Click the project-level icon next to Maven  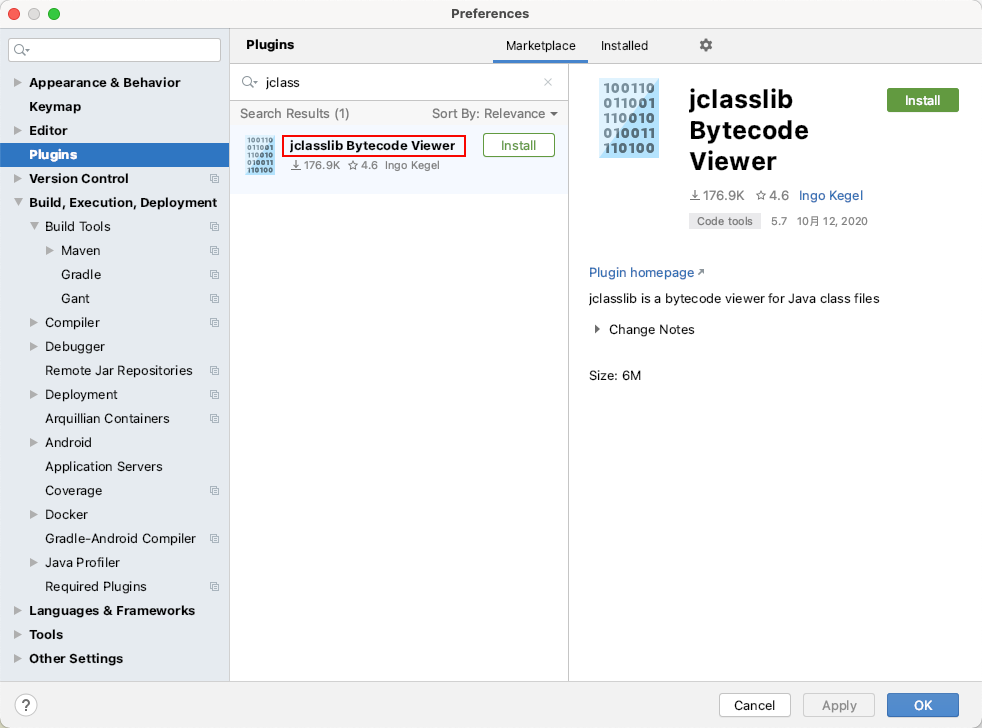point(214,251)
